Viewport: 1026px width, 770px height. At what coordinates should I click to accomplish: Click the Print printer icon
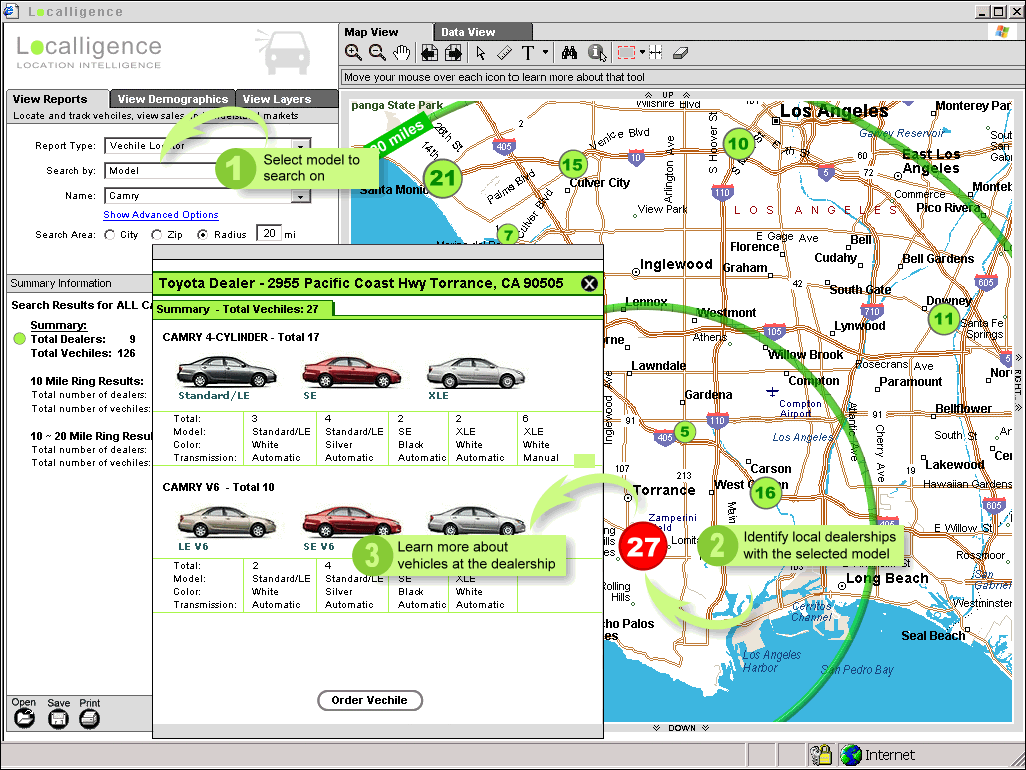click(90, 719)
